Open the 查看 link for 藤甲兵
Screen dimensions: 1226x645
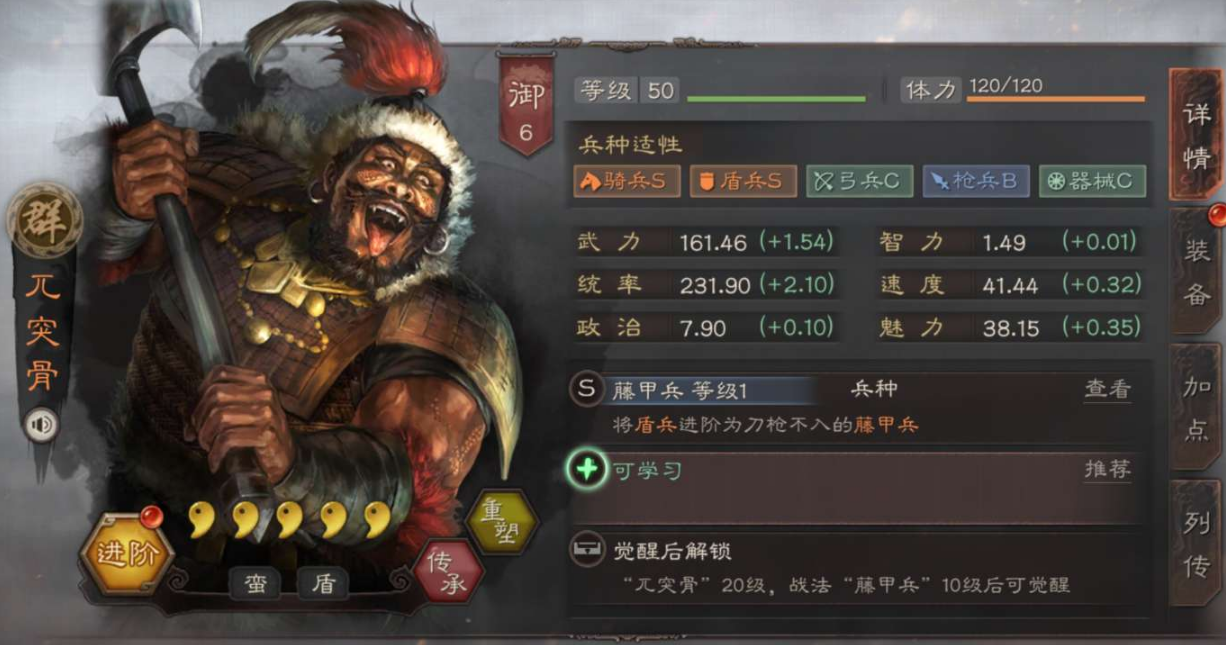coord(1107,389)
